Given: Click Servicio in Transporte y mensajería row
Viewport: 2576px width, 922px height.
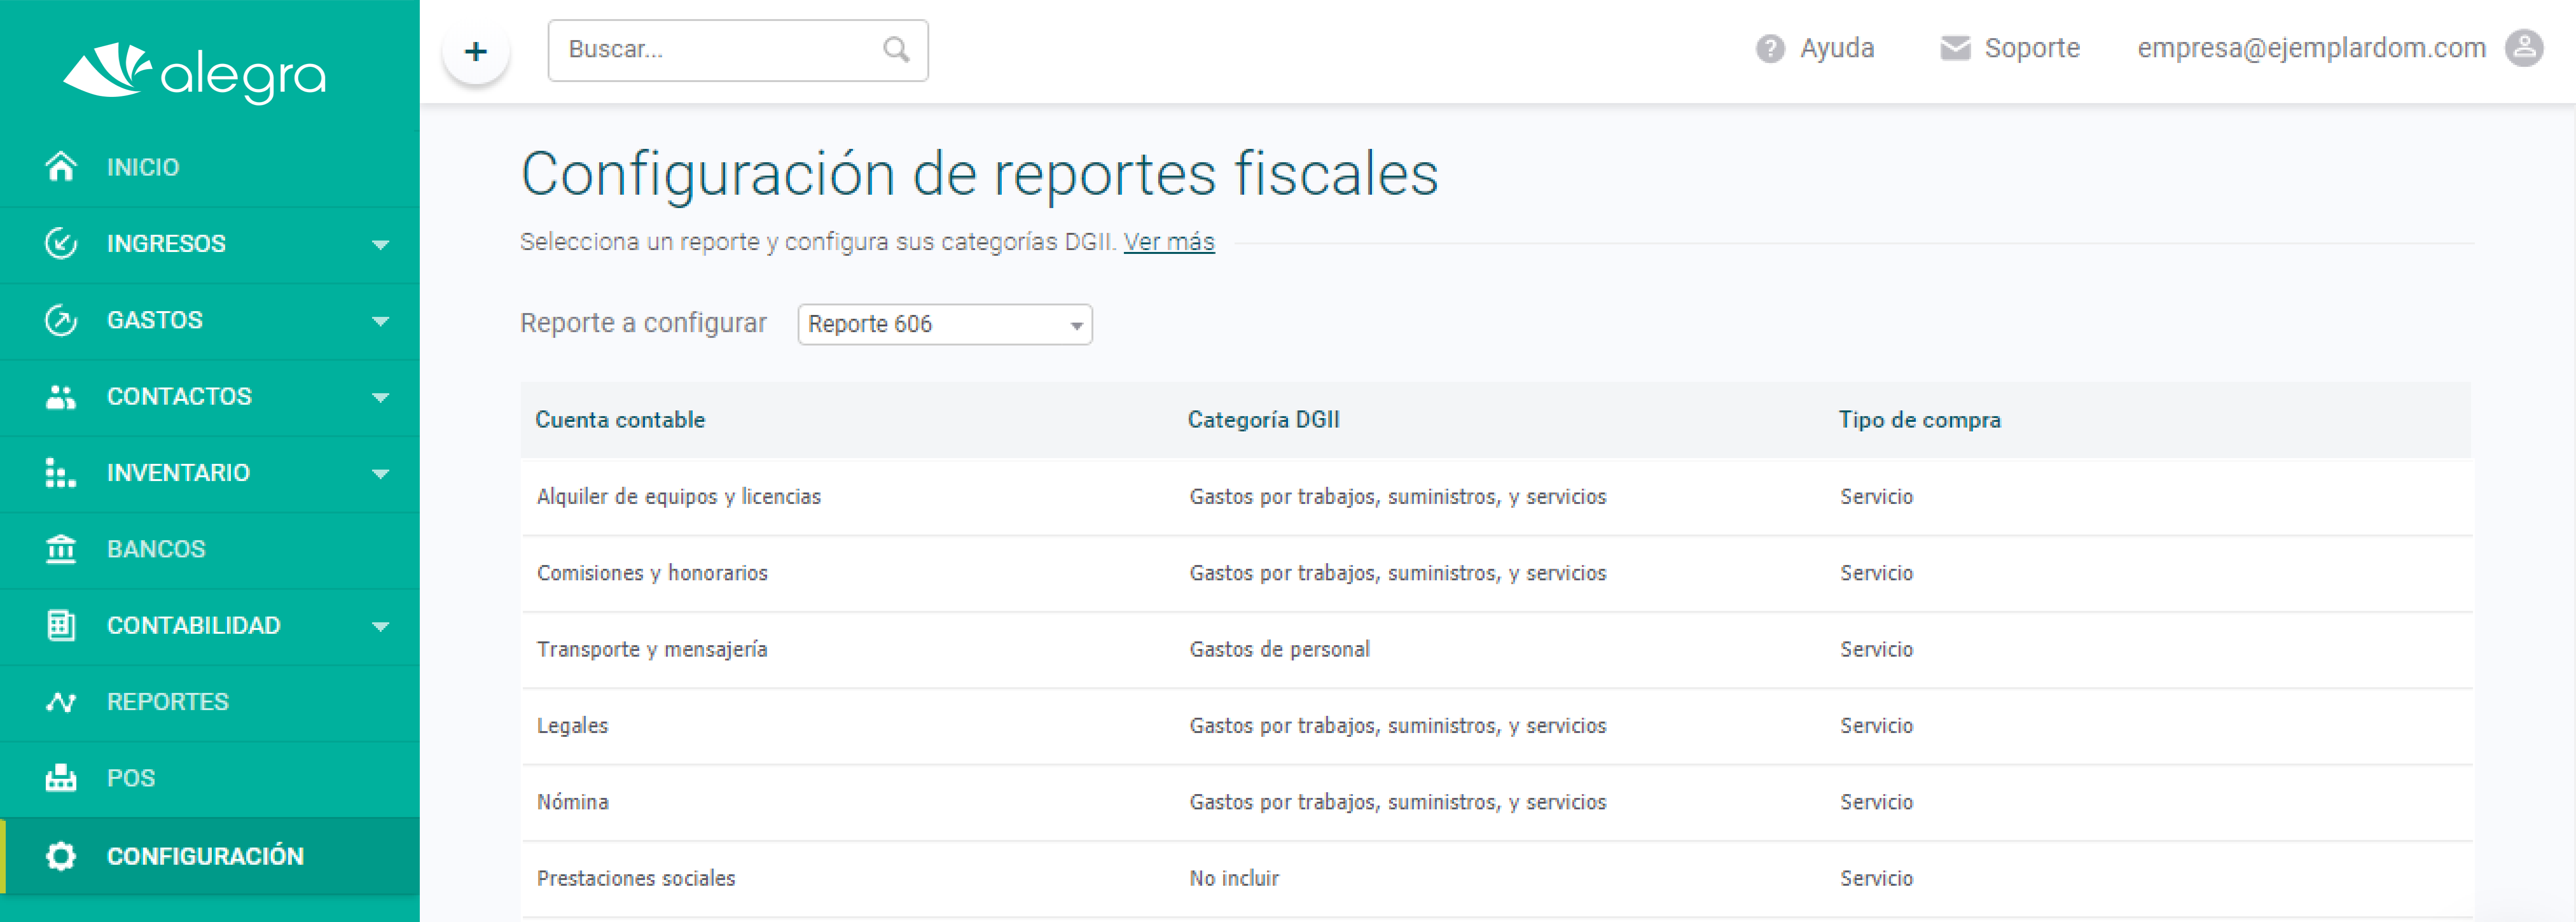Looking at the screenshot, I should coord(1876,649).
